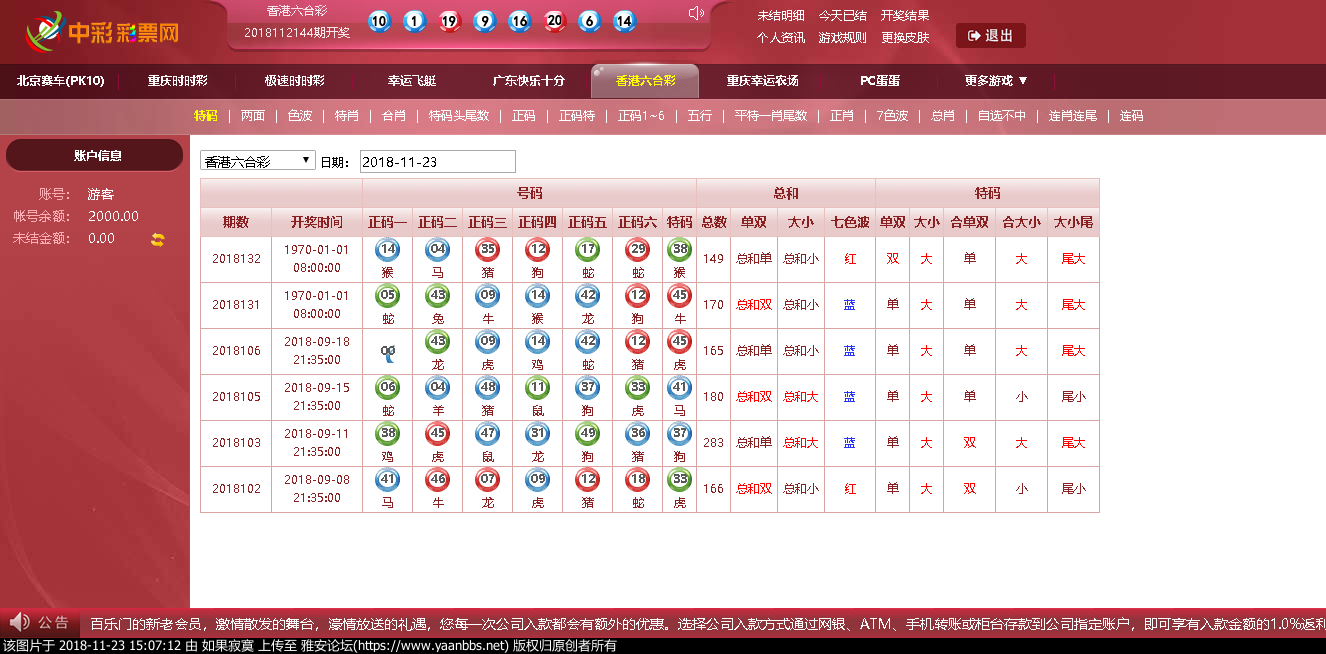Refresh the balance with the yellow arrows icon
1326x654 pixels.
(x=157, y=239)
